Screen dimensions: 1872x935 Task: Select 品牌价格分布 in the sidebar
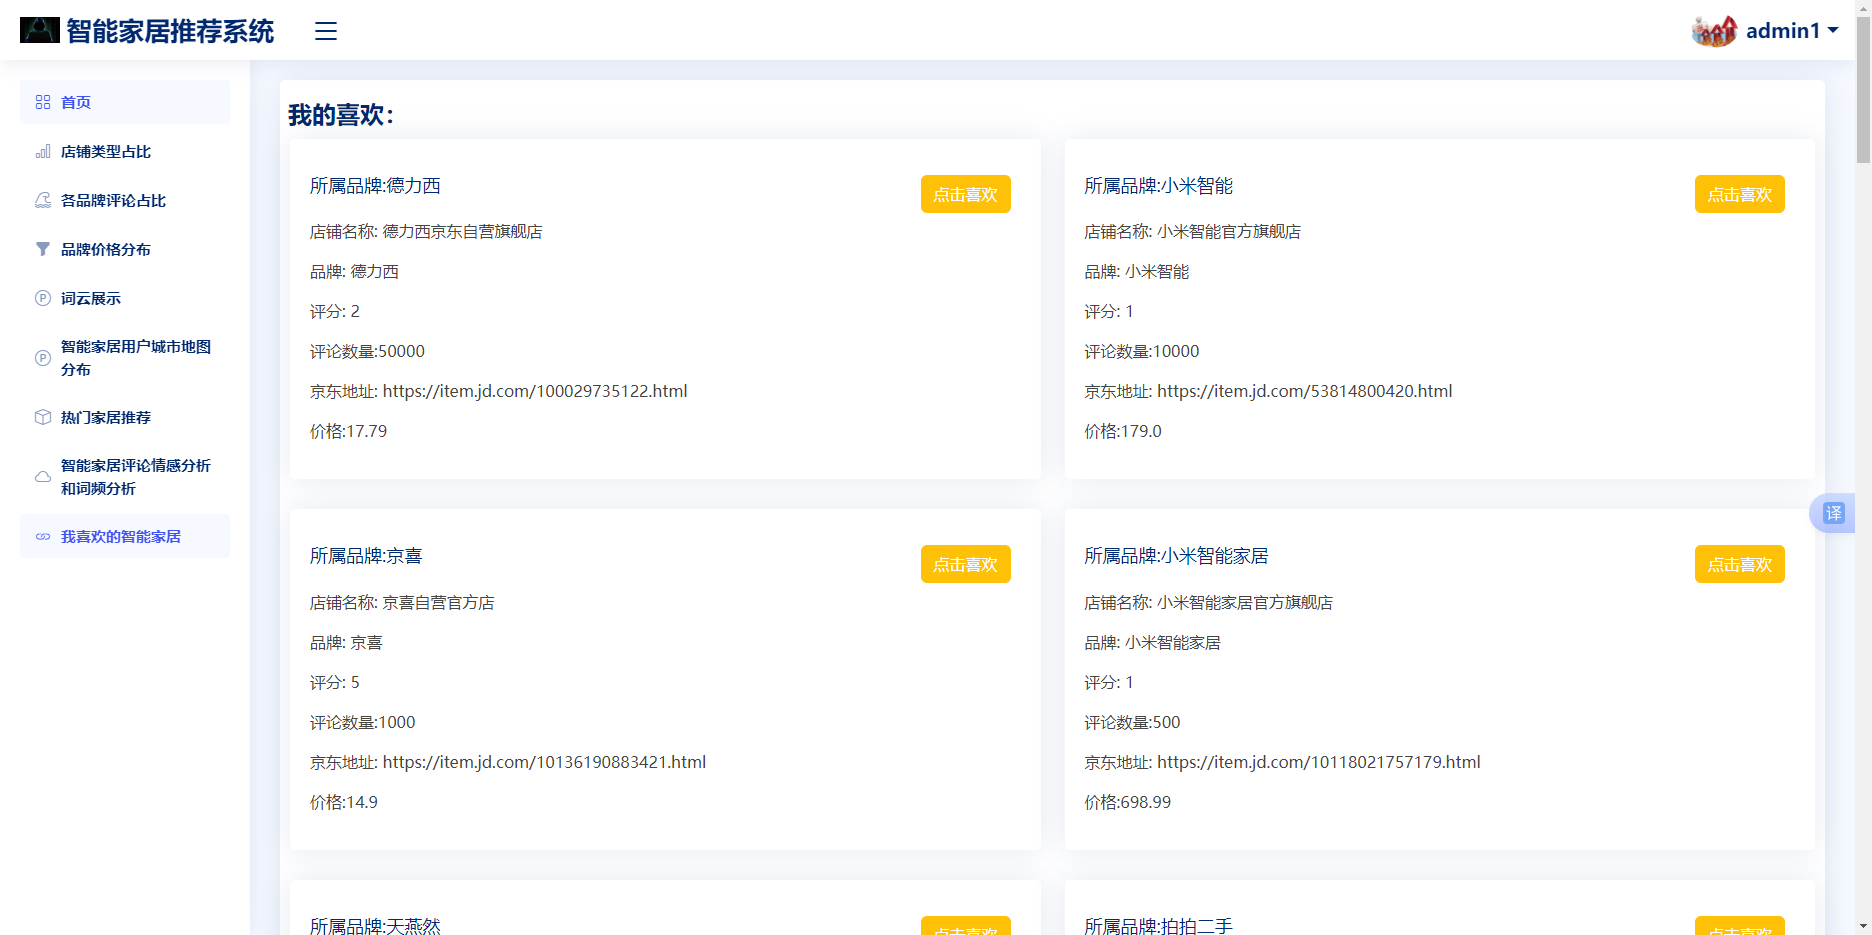point(125,249)
